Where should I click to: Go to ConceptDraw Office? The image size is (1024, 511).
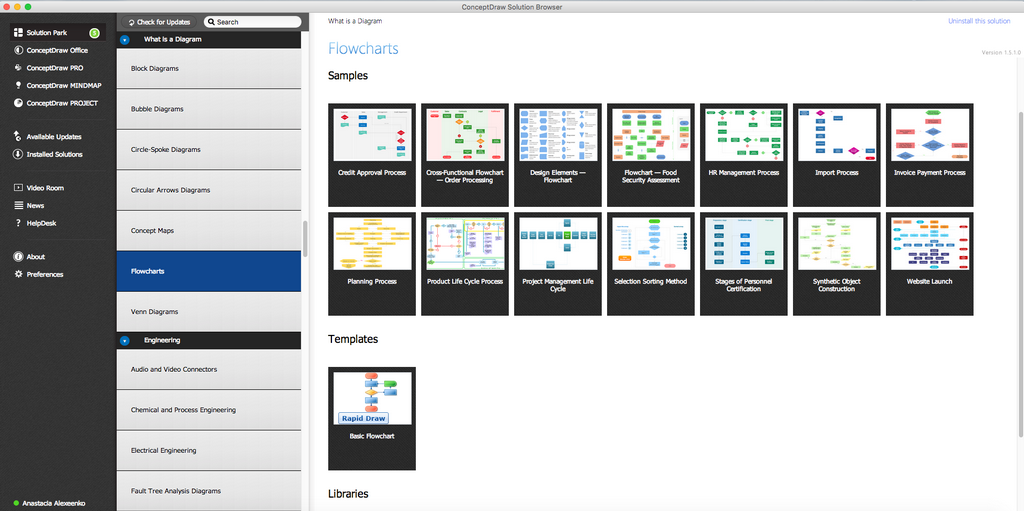point(57,50)
